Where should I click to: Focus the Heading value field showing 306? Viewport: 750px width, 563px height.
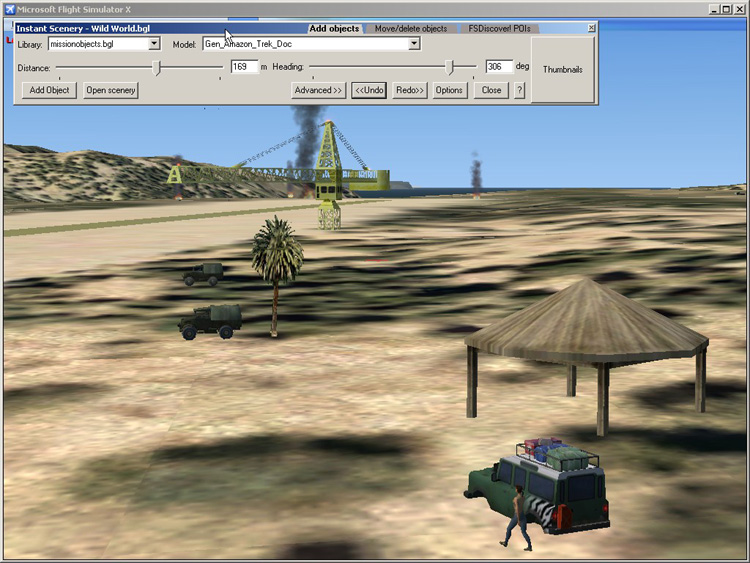coord(499,66)
